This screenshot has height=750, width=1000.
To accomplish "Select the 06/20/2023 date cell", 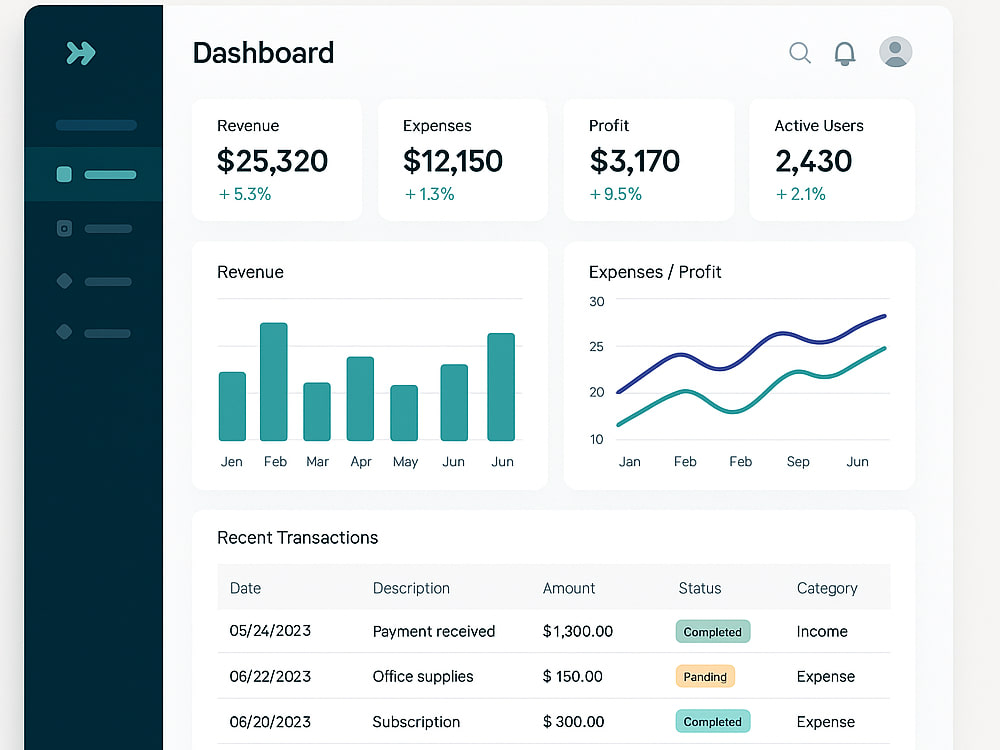I will 270,721.
